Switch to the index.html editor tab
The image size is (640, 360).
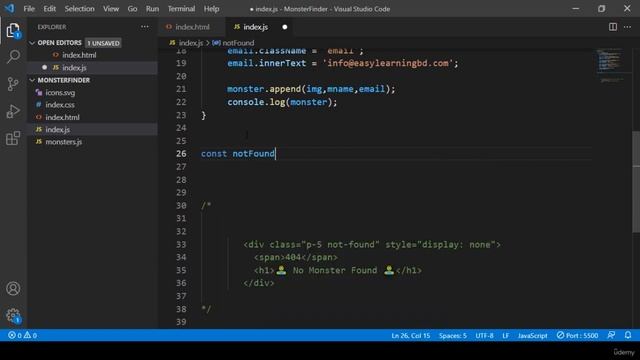tap(192, 27)
